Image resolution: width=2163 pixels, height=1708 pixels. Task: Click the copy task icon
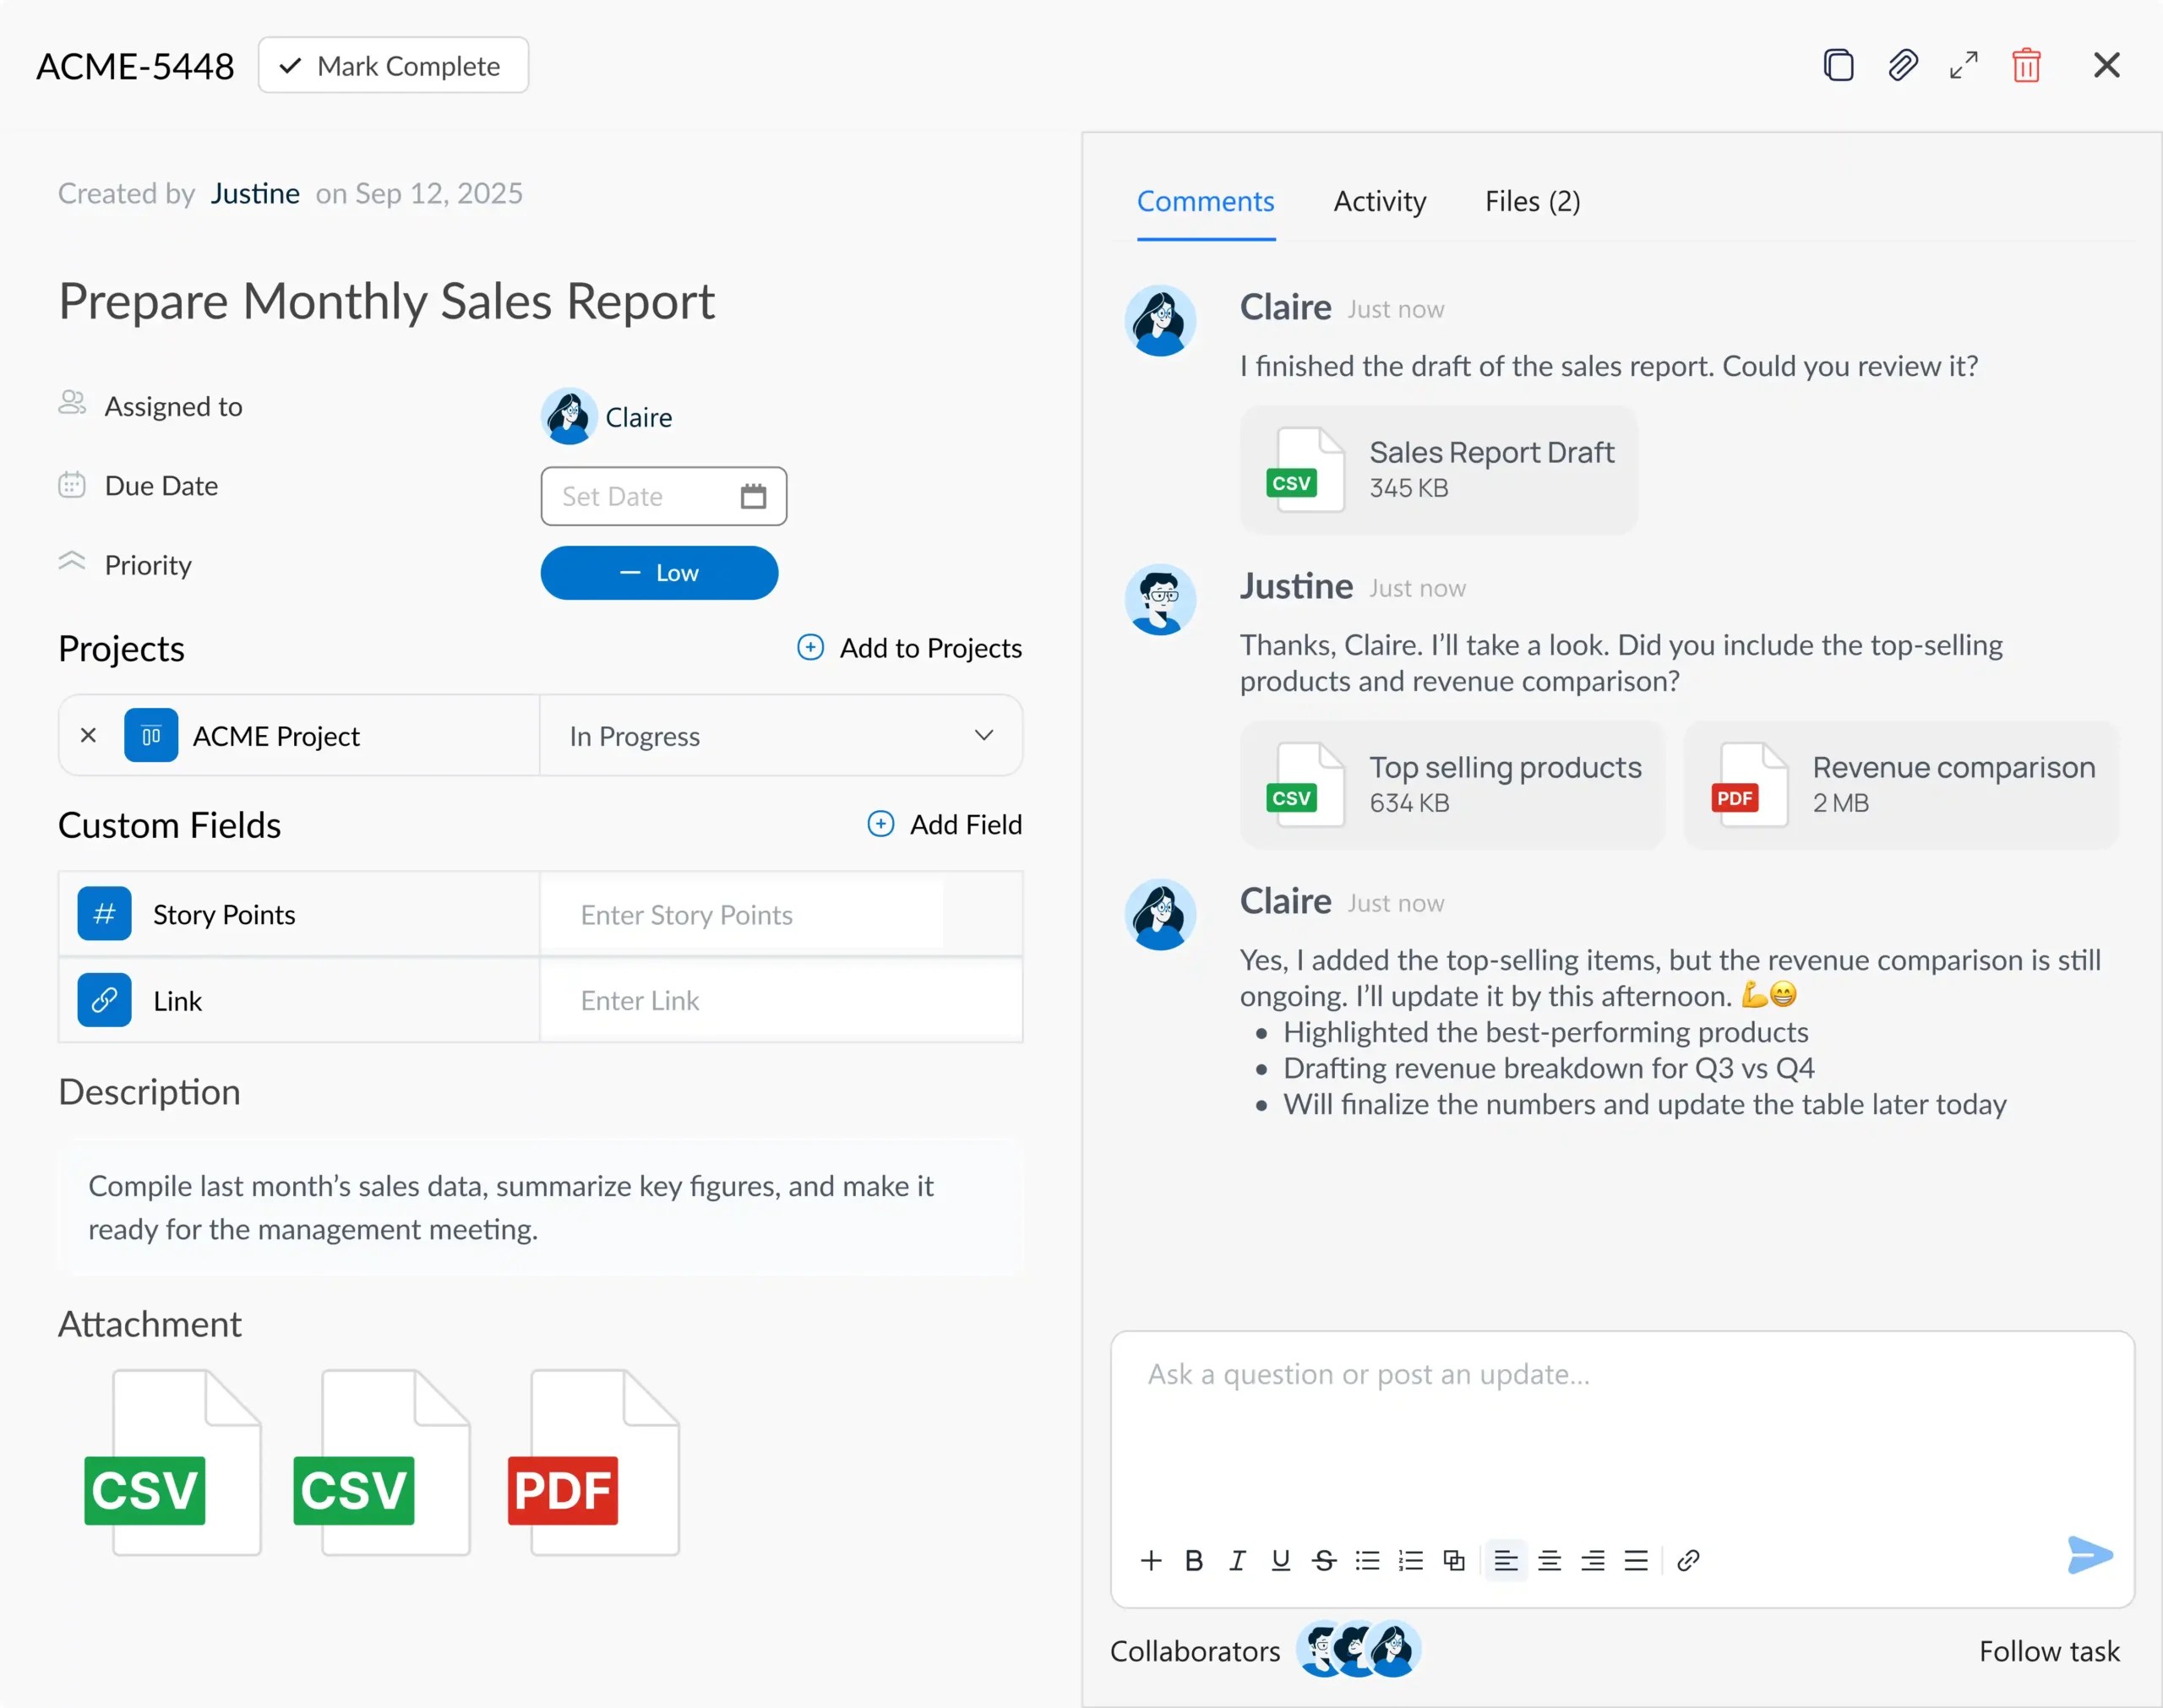[1838, 65]
